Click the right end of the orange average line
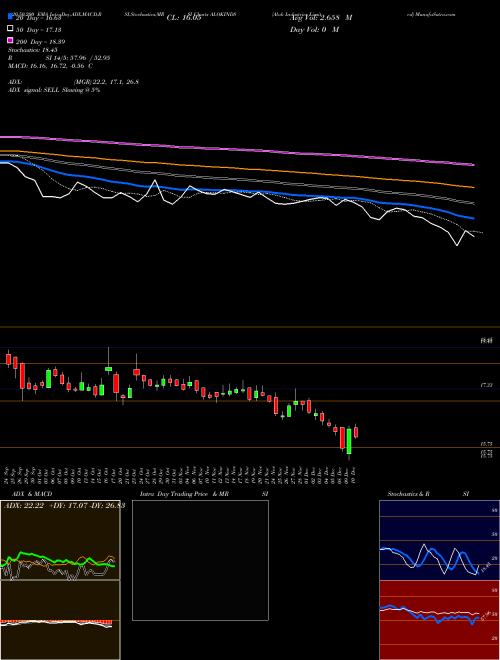 click(473, 187)
